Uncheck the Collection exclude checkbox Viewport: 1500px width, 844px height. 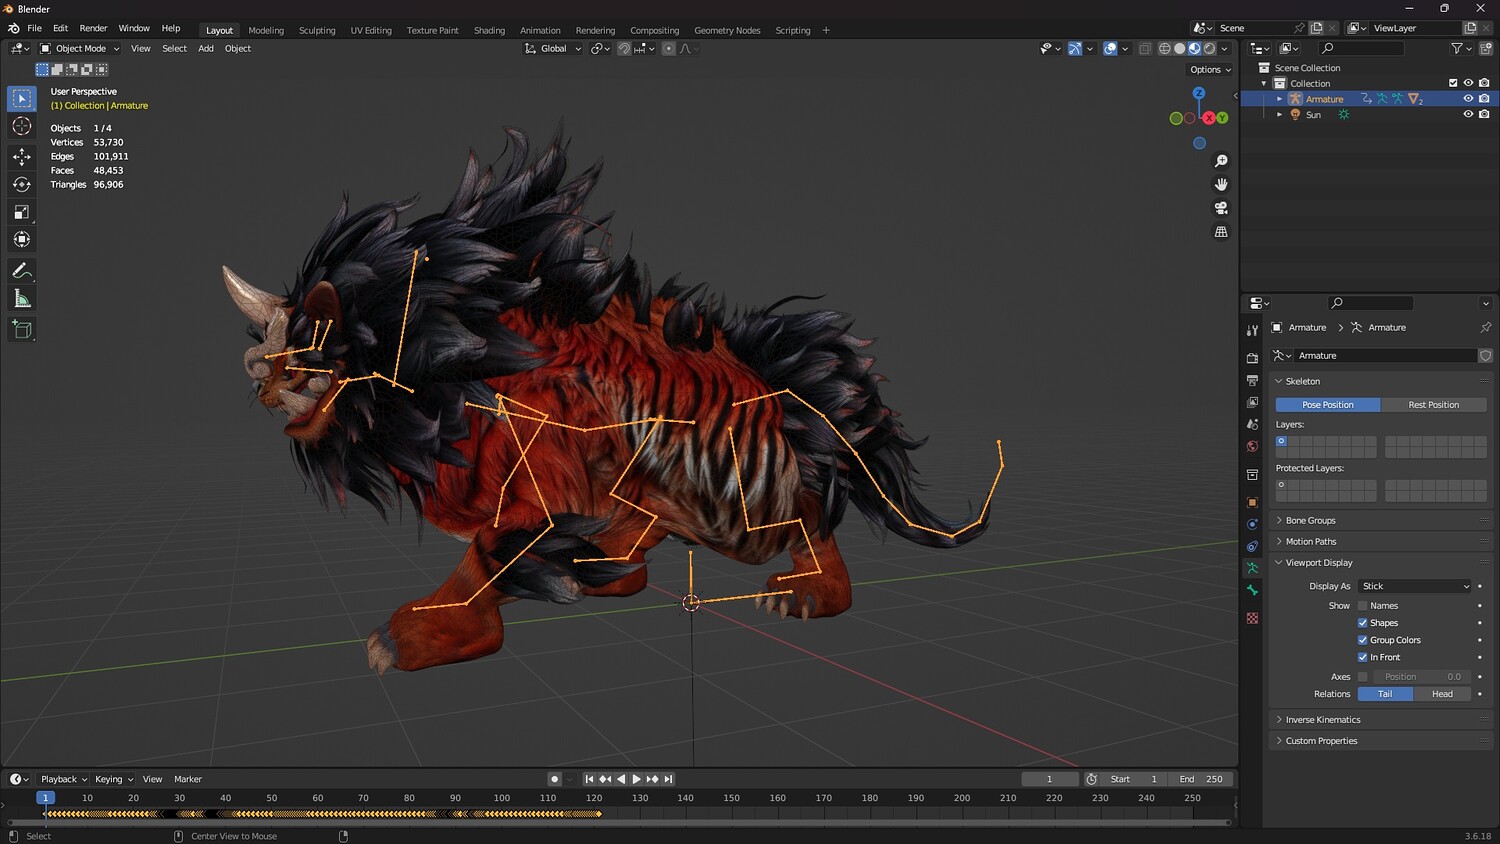point(1453,83)
